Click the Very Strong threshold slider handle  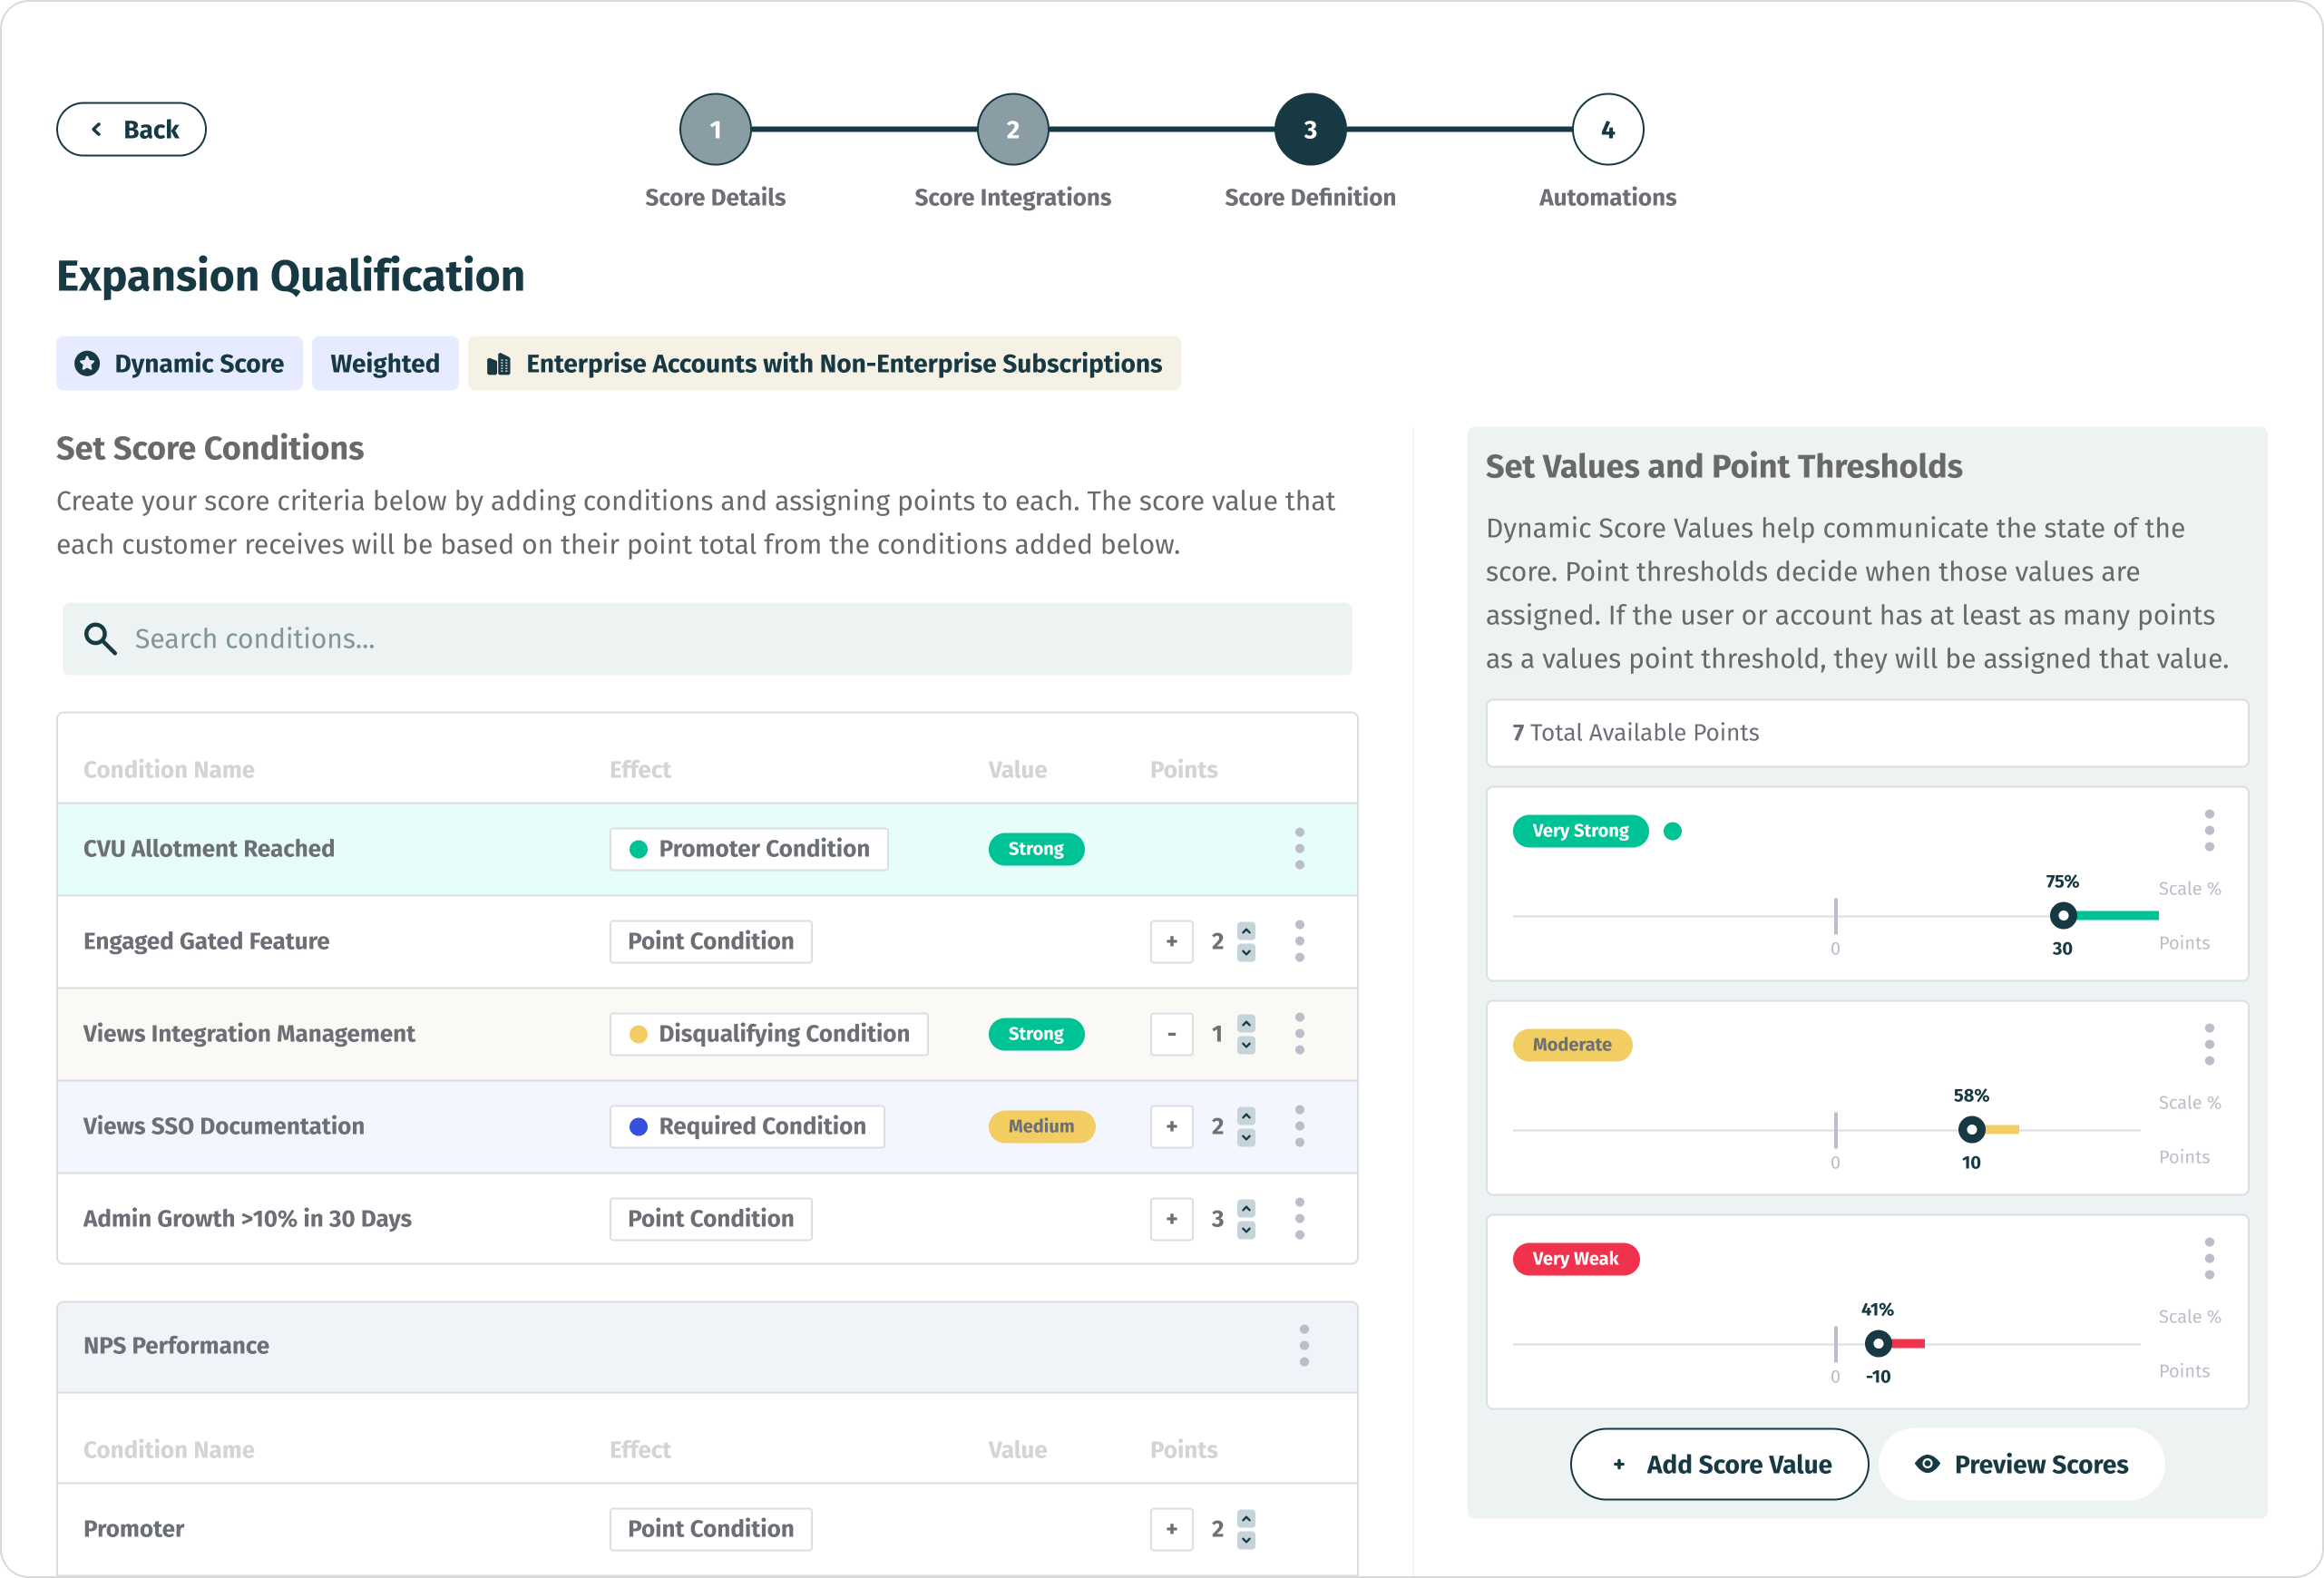[x=2062, y=915]
